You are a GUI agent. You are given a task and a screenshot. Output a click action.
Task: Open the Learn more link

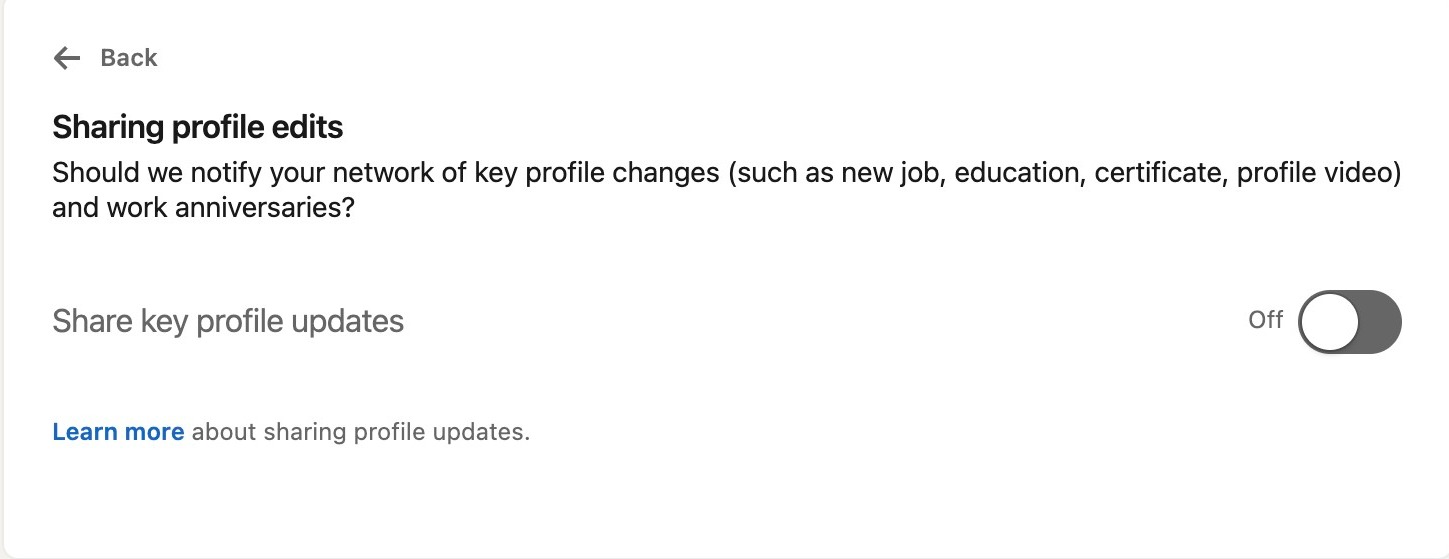[x=118, y=432]
